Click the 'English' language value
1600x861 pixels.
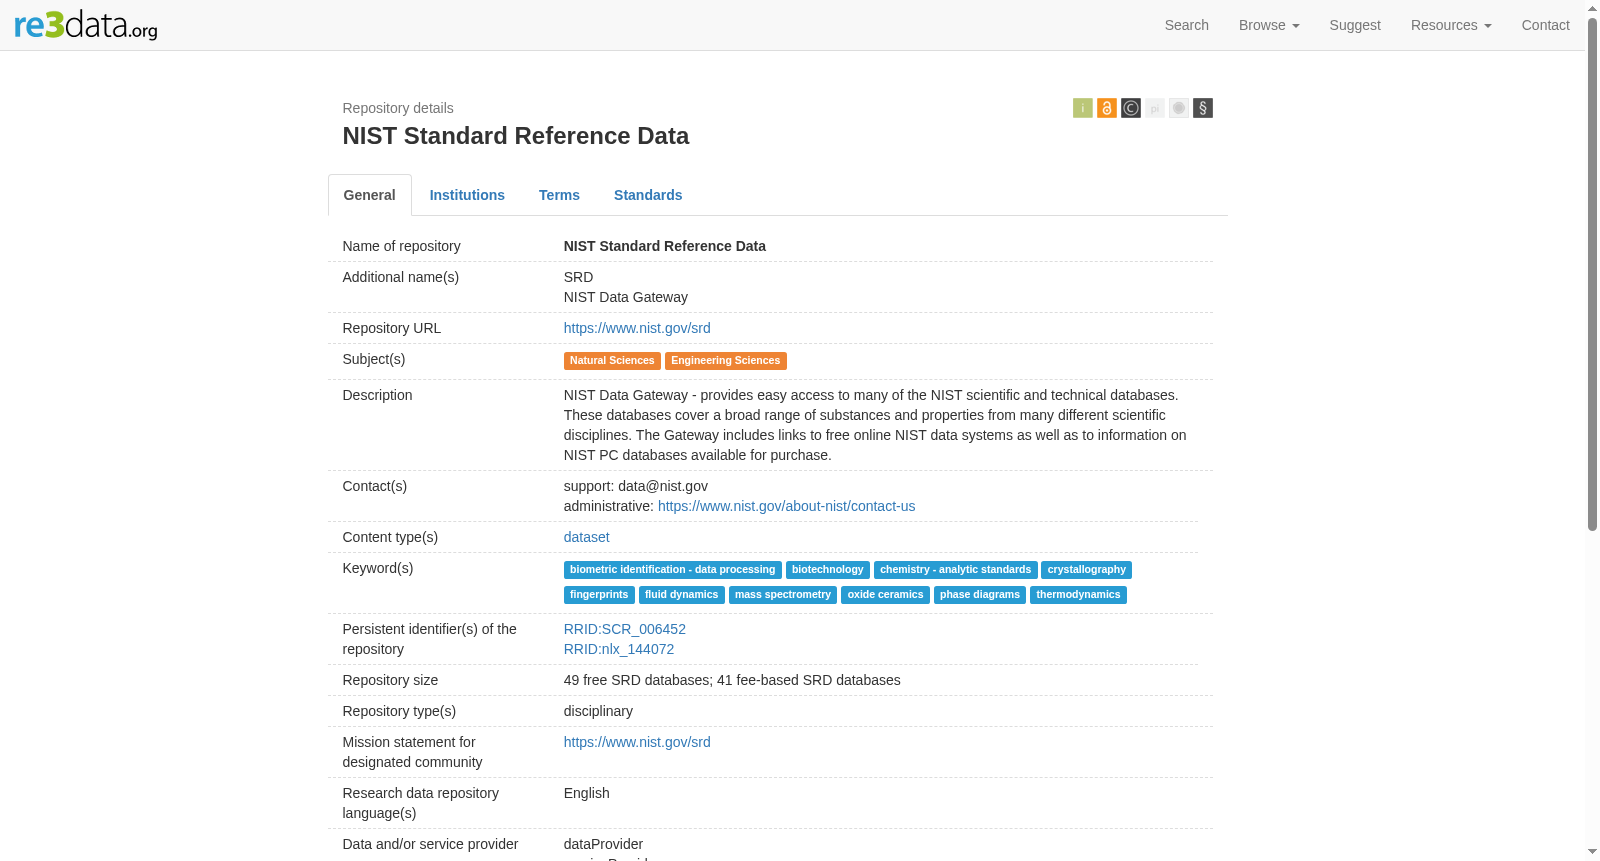(x=587, y=793)
